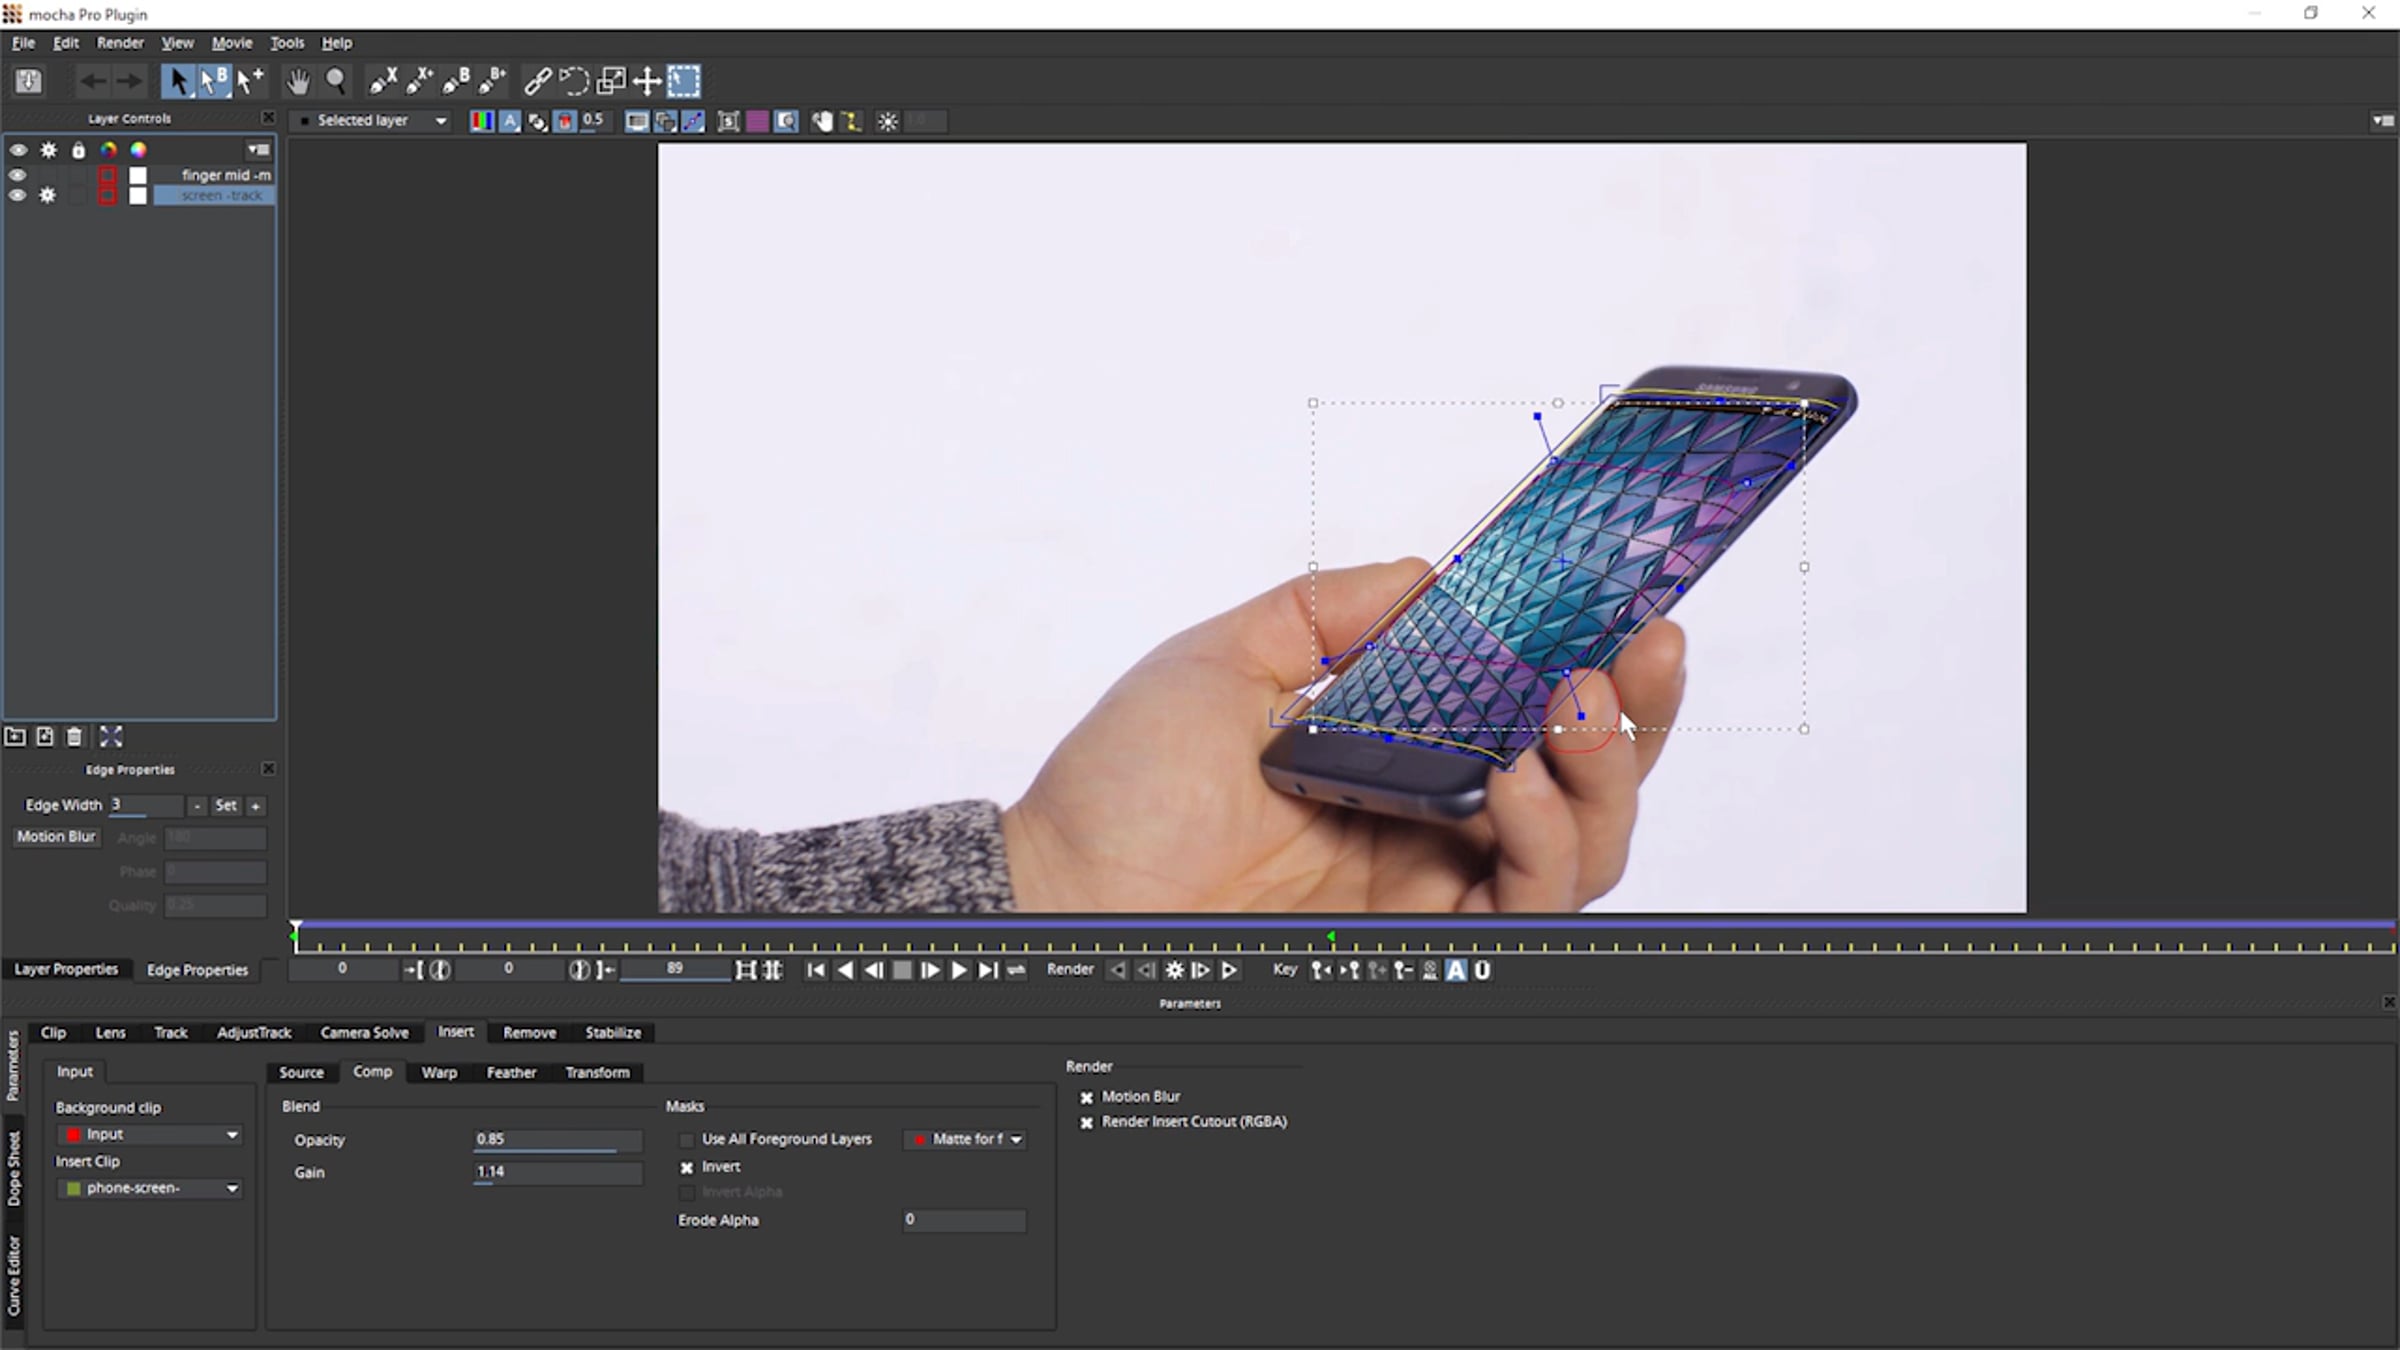The image size is (2400, 1350).
Task: Open the Layer Controls panel options menu
Action: (x=259, y=150)
